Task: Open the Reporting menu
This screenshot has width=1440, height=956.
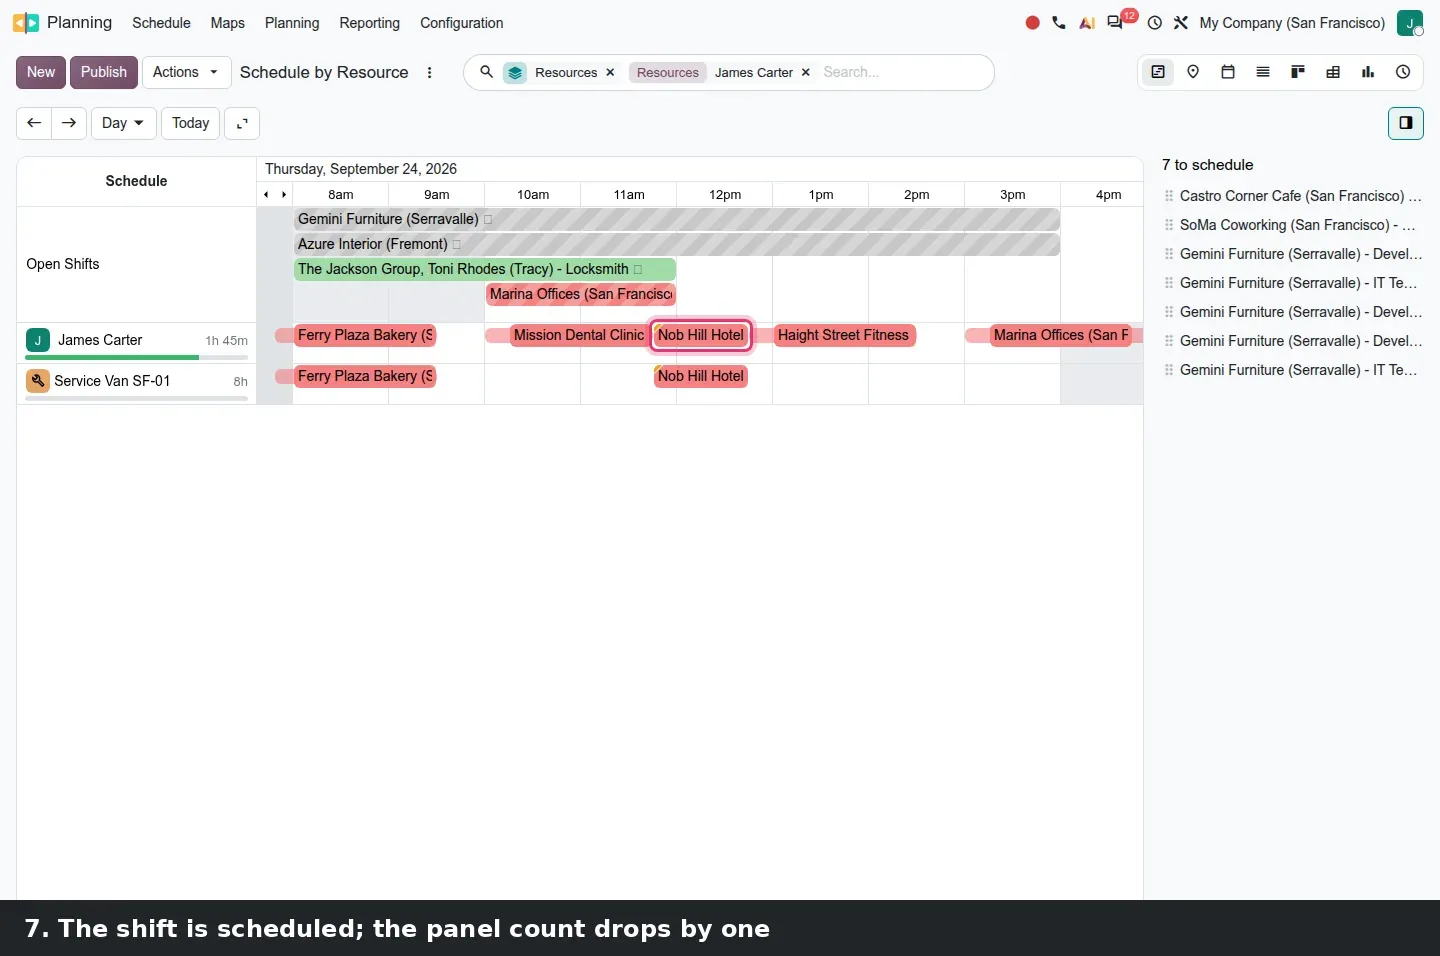Action: pos(369,23)
